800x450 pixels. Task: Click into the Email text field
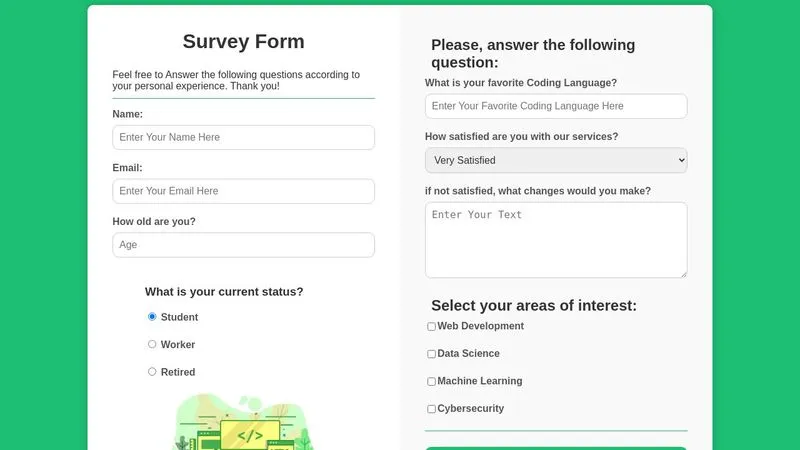pos(243,191)
